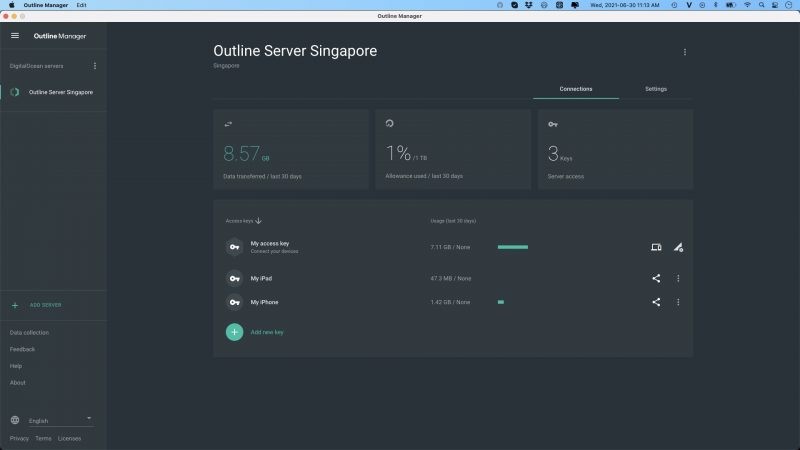
Task: Open the Data collection link
Action: [x=29, y=332]
